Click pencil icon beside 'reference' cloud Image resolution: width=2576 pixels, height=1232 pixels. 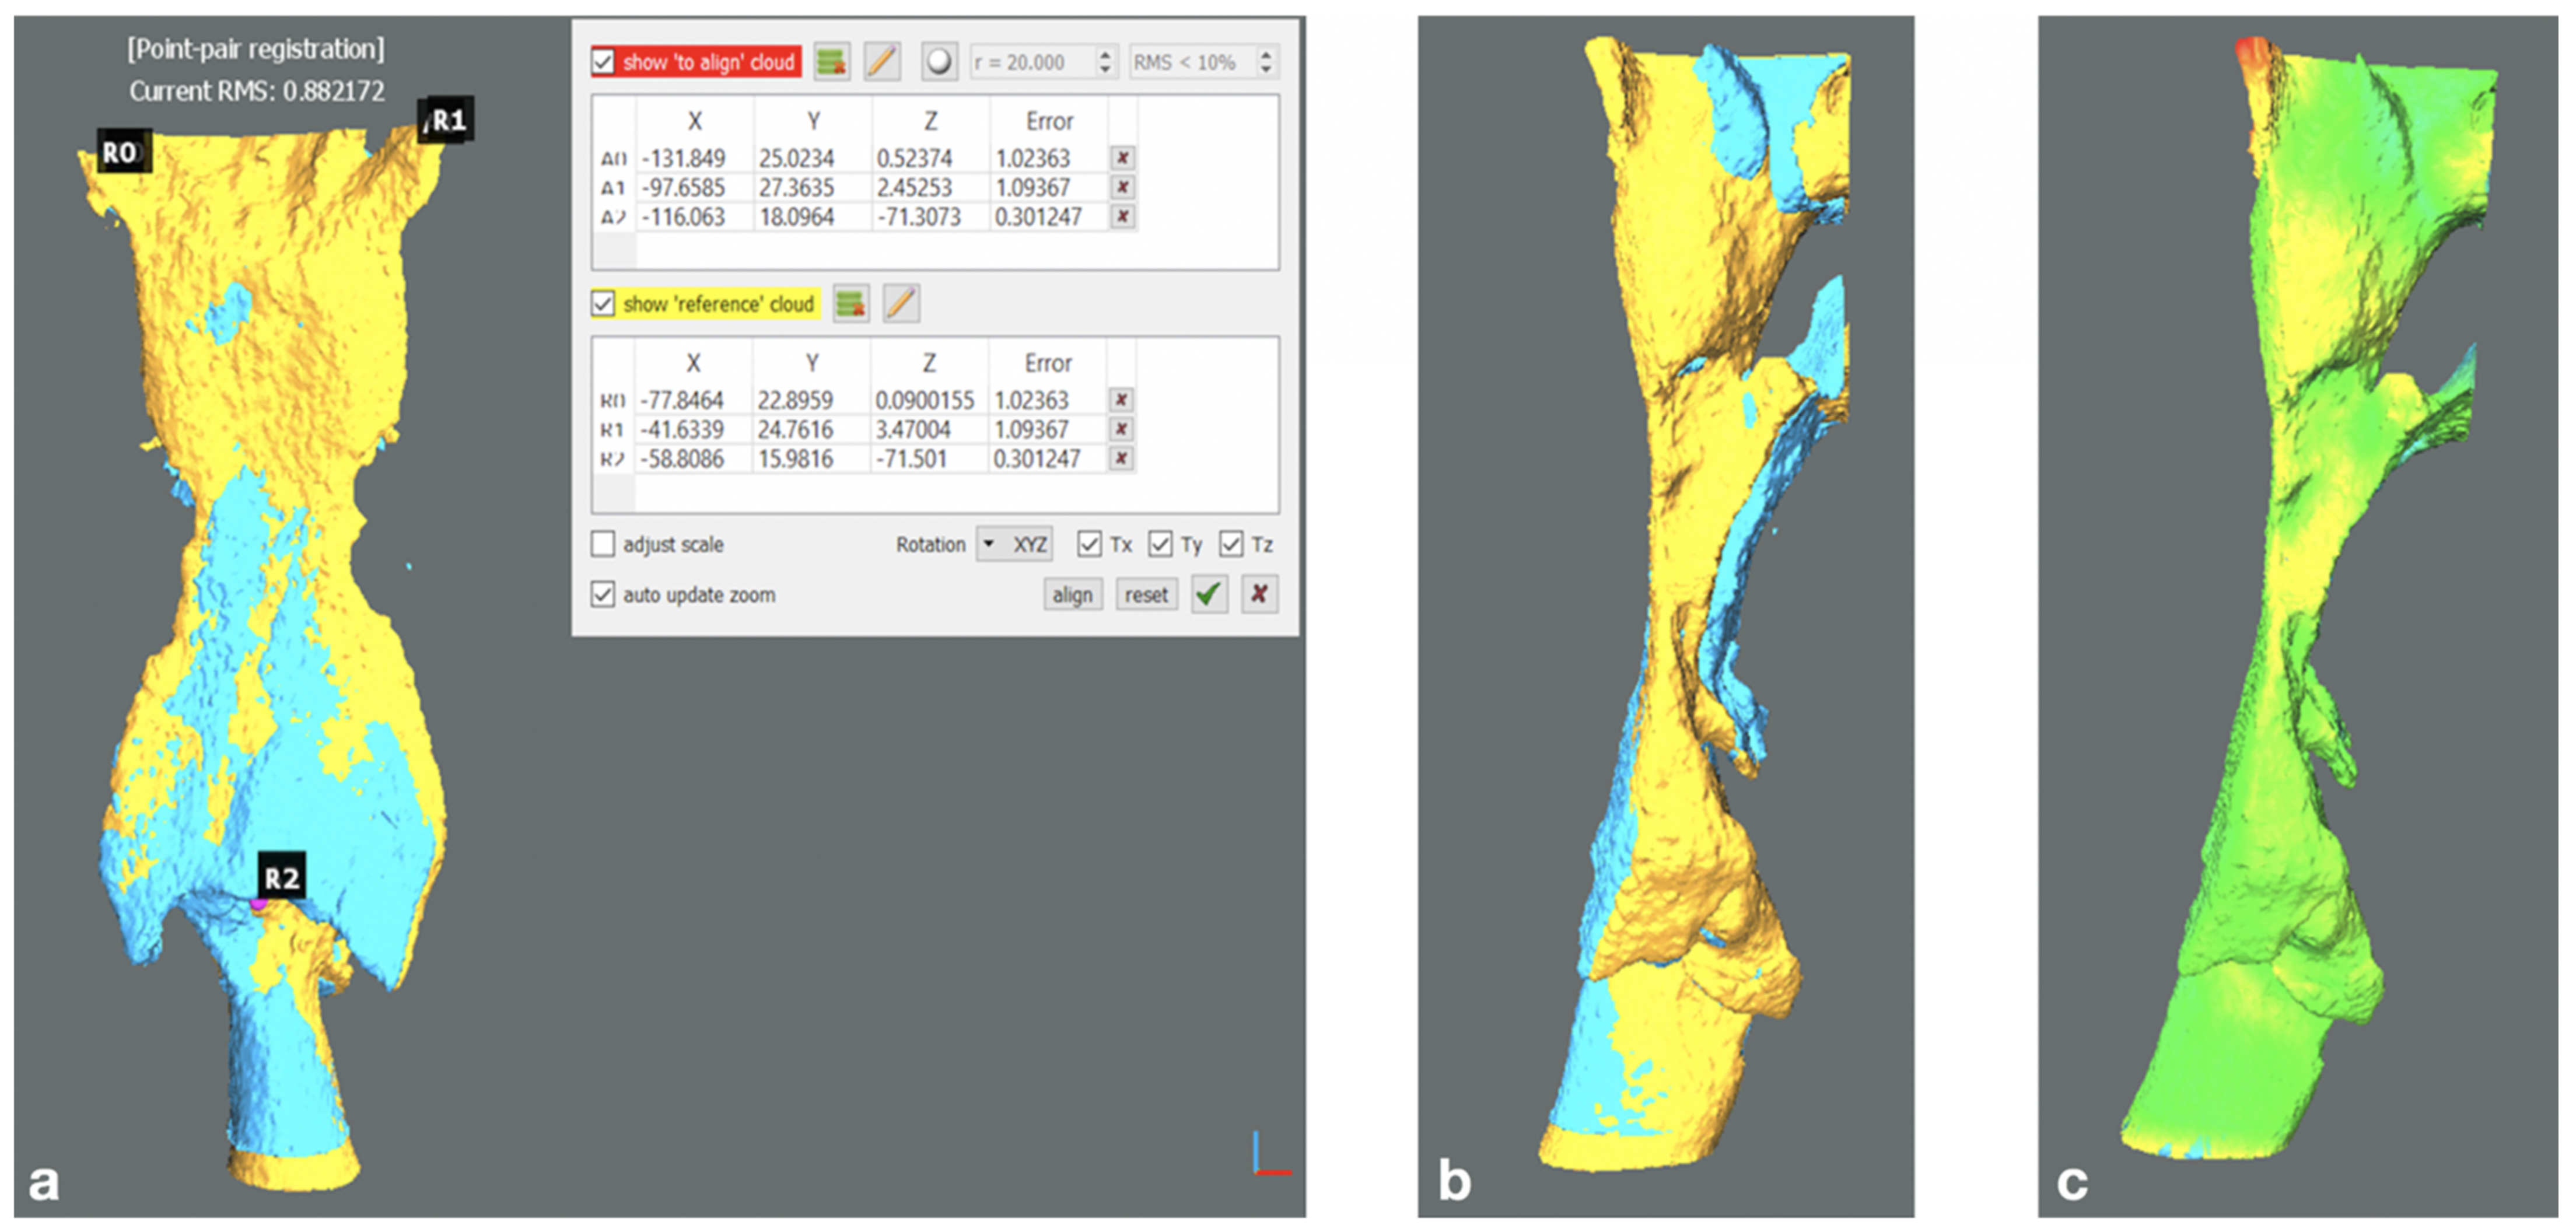coord(901,304)
